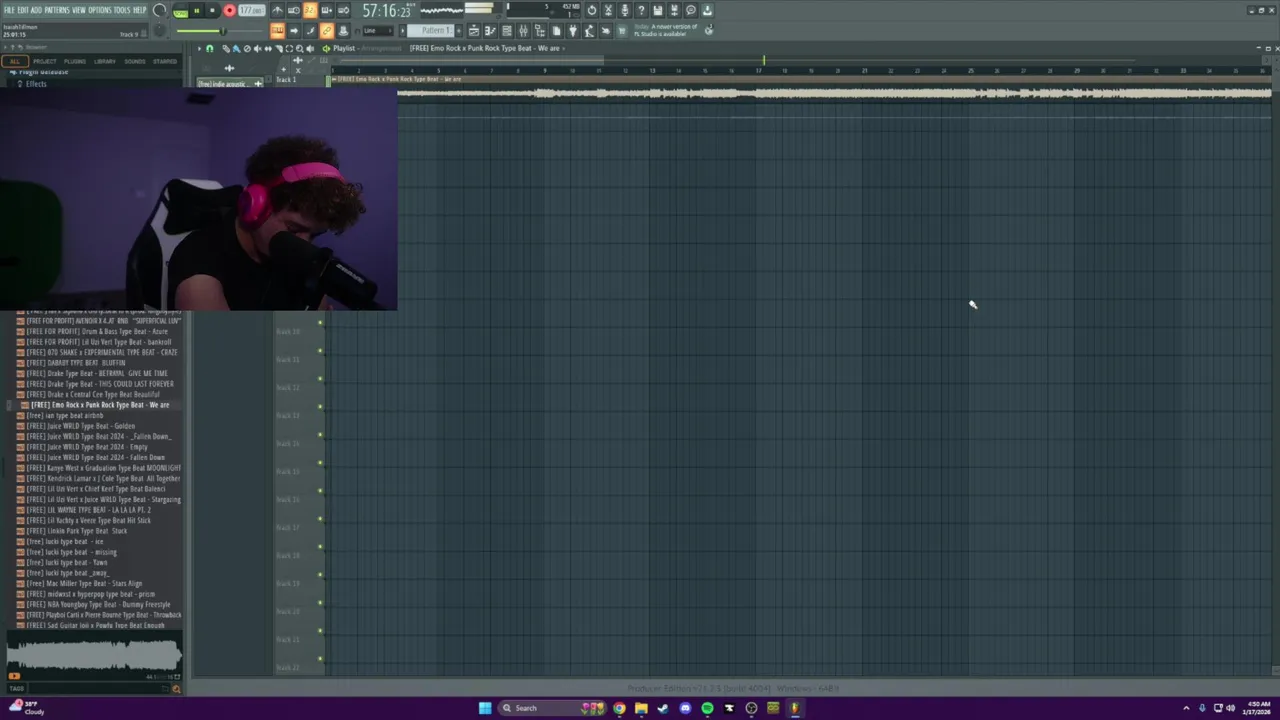Select the PROJECT browser tab
This screenshot has height=720, width=1280.
click(x=45, y=61)
